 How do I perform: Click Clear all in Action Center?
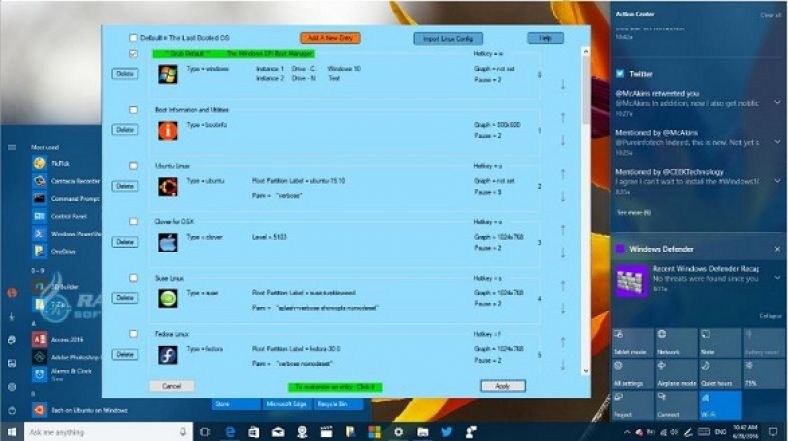click(770, 15)
